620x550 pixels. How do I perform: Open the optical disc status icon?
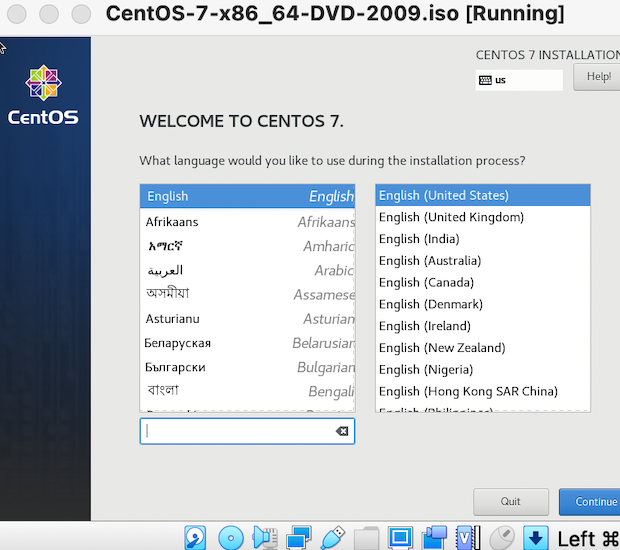click(x=231, y=538)
